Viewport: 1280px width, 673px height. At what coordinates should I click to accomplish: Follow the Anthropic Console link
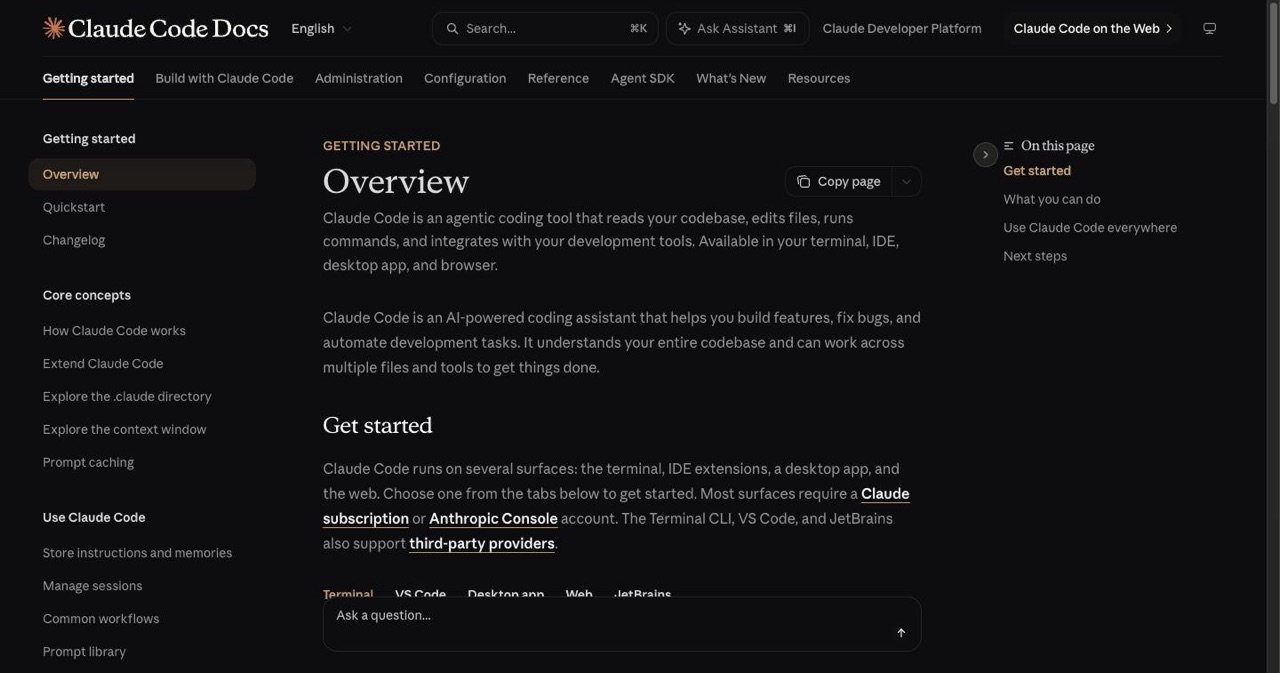pyautogui.click(x=493, y=518)
